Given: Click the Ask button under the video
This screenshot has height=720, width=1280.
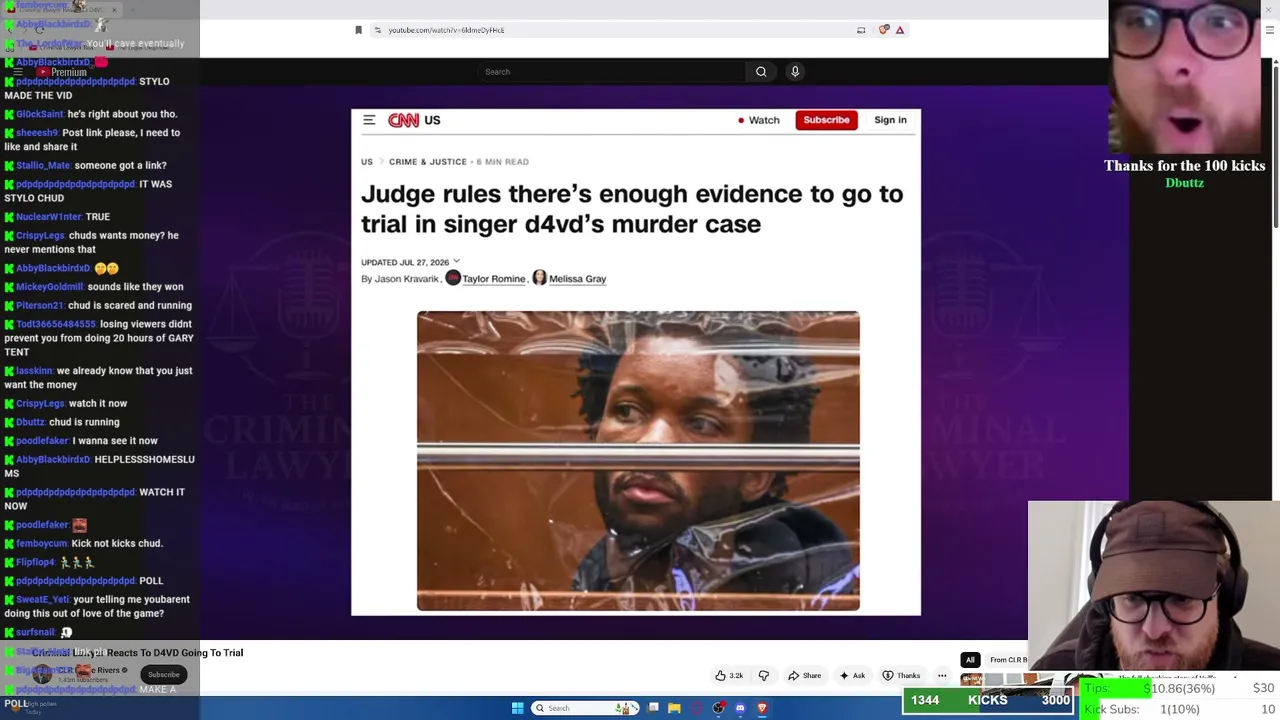Looking at the screenshot, I should (853, 676).
